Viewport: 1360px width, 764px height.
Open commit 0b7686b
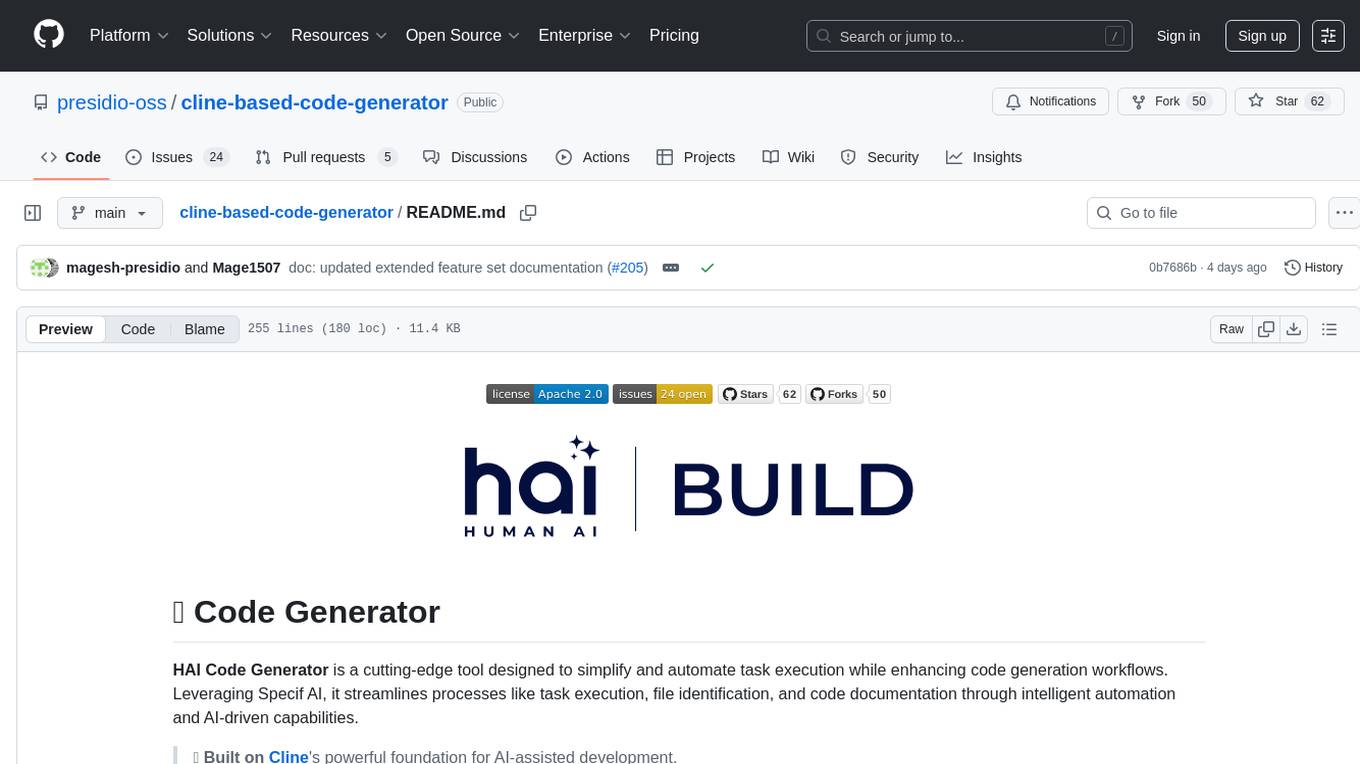1173,268
